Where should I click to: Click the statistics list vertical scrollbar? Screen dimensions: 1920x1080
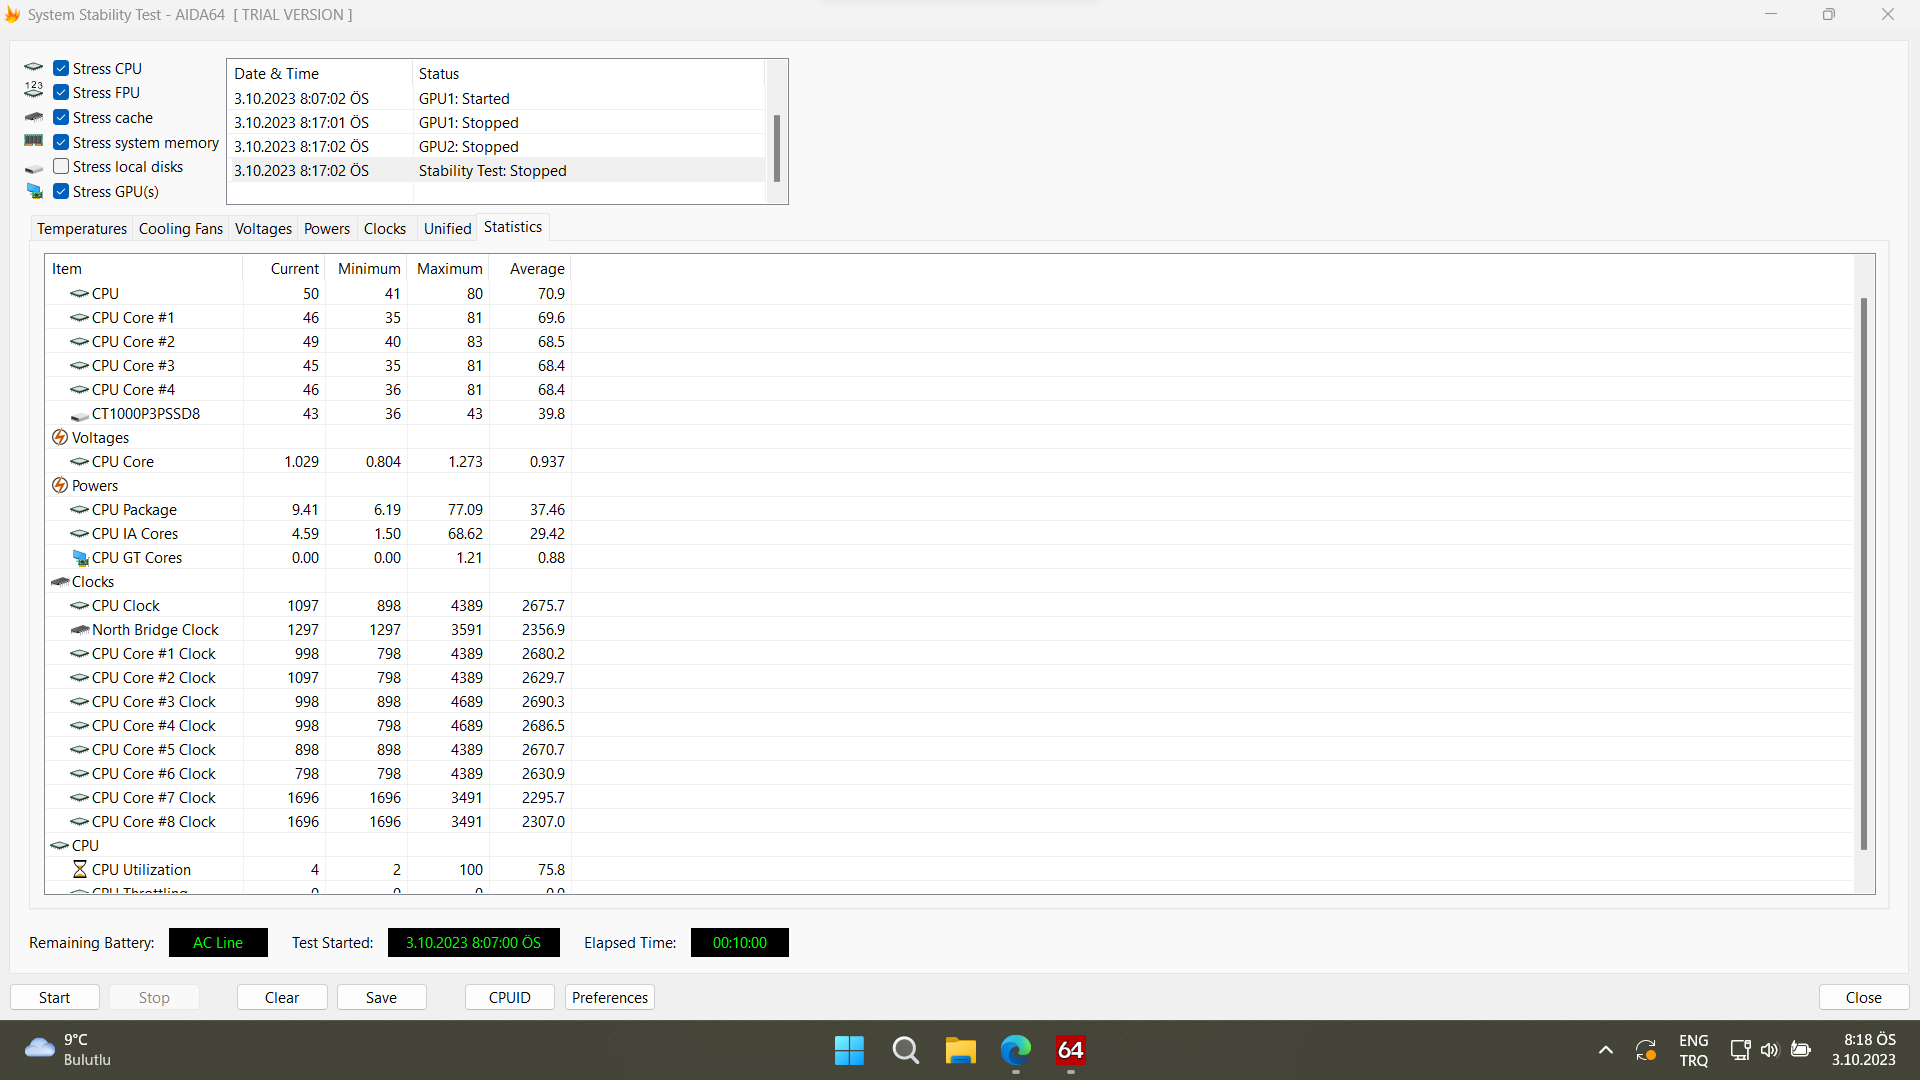point(1863,572)
